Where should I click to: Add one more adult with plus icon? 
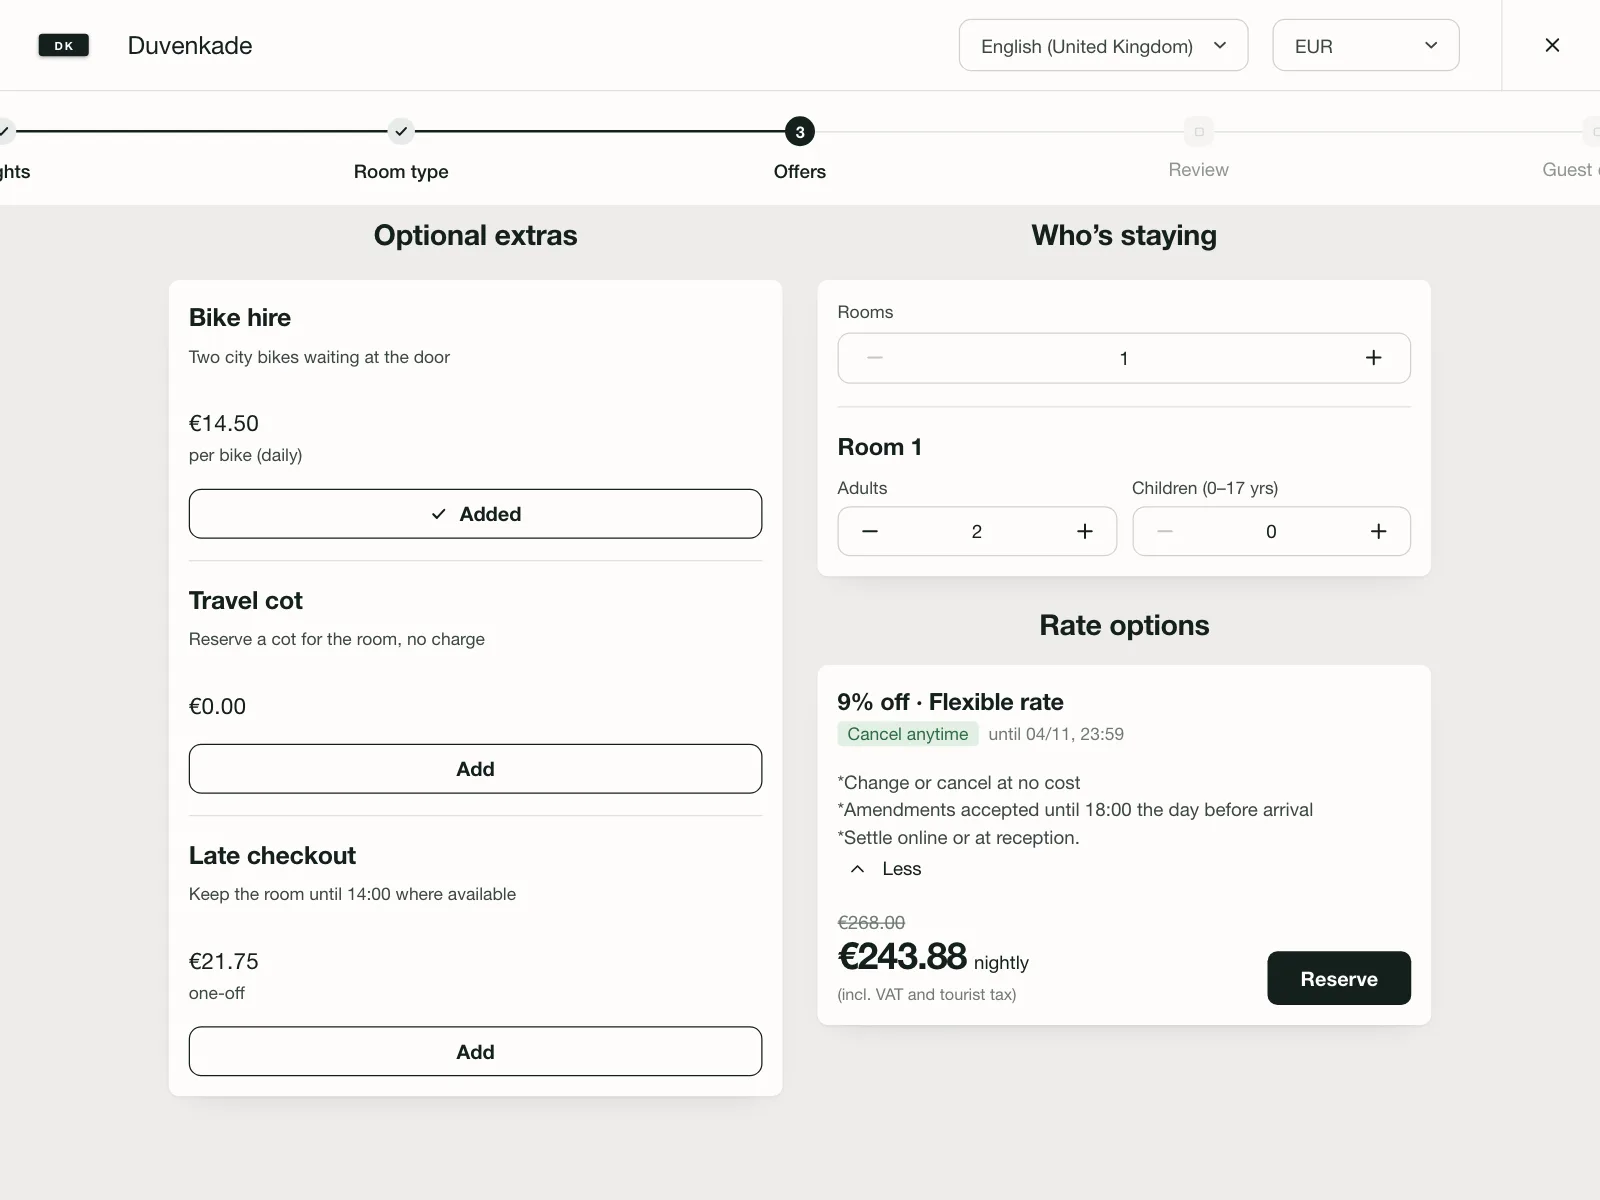click(x=1085, y=531)
